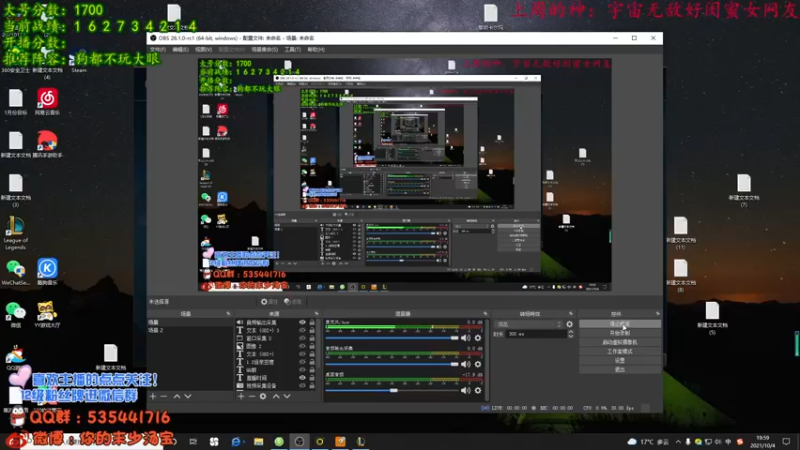Open source properties gear in Sources dock
Screen dimensions: 800x450
(x=263, y=396)
